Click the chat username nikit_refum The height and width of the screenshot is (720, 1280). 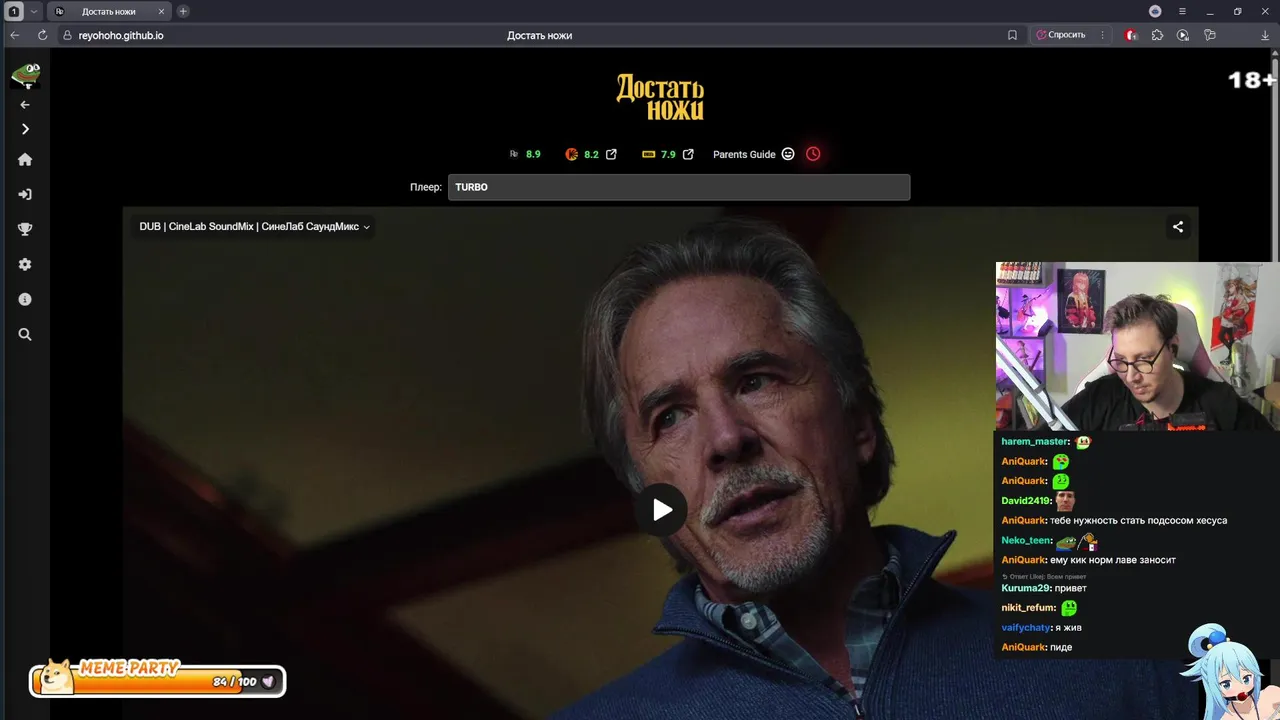[x=1028, y=608]
